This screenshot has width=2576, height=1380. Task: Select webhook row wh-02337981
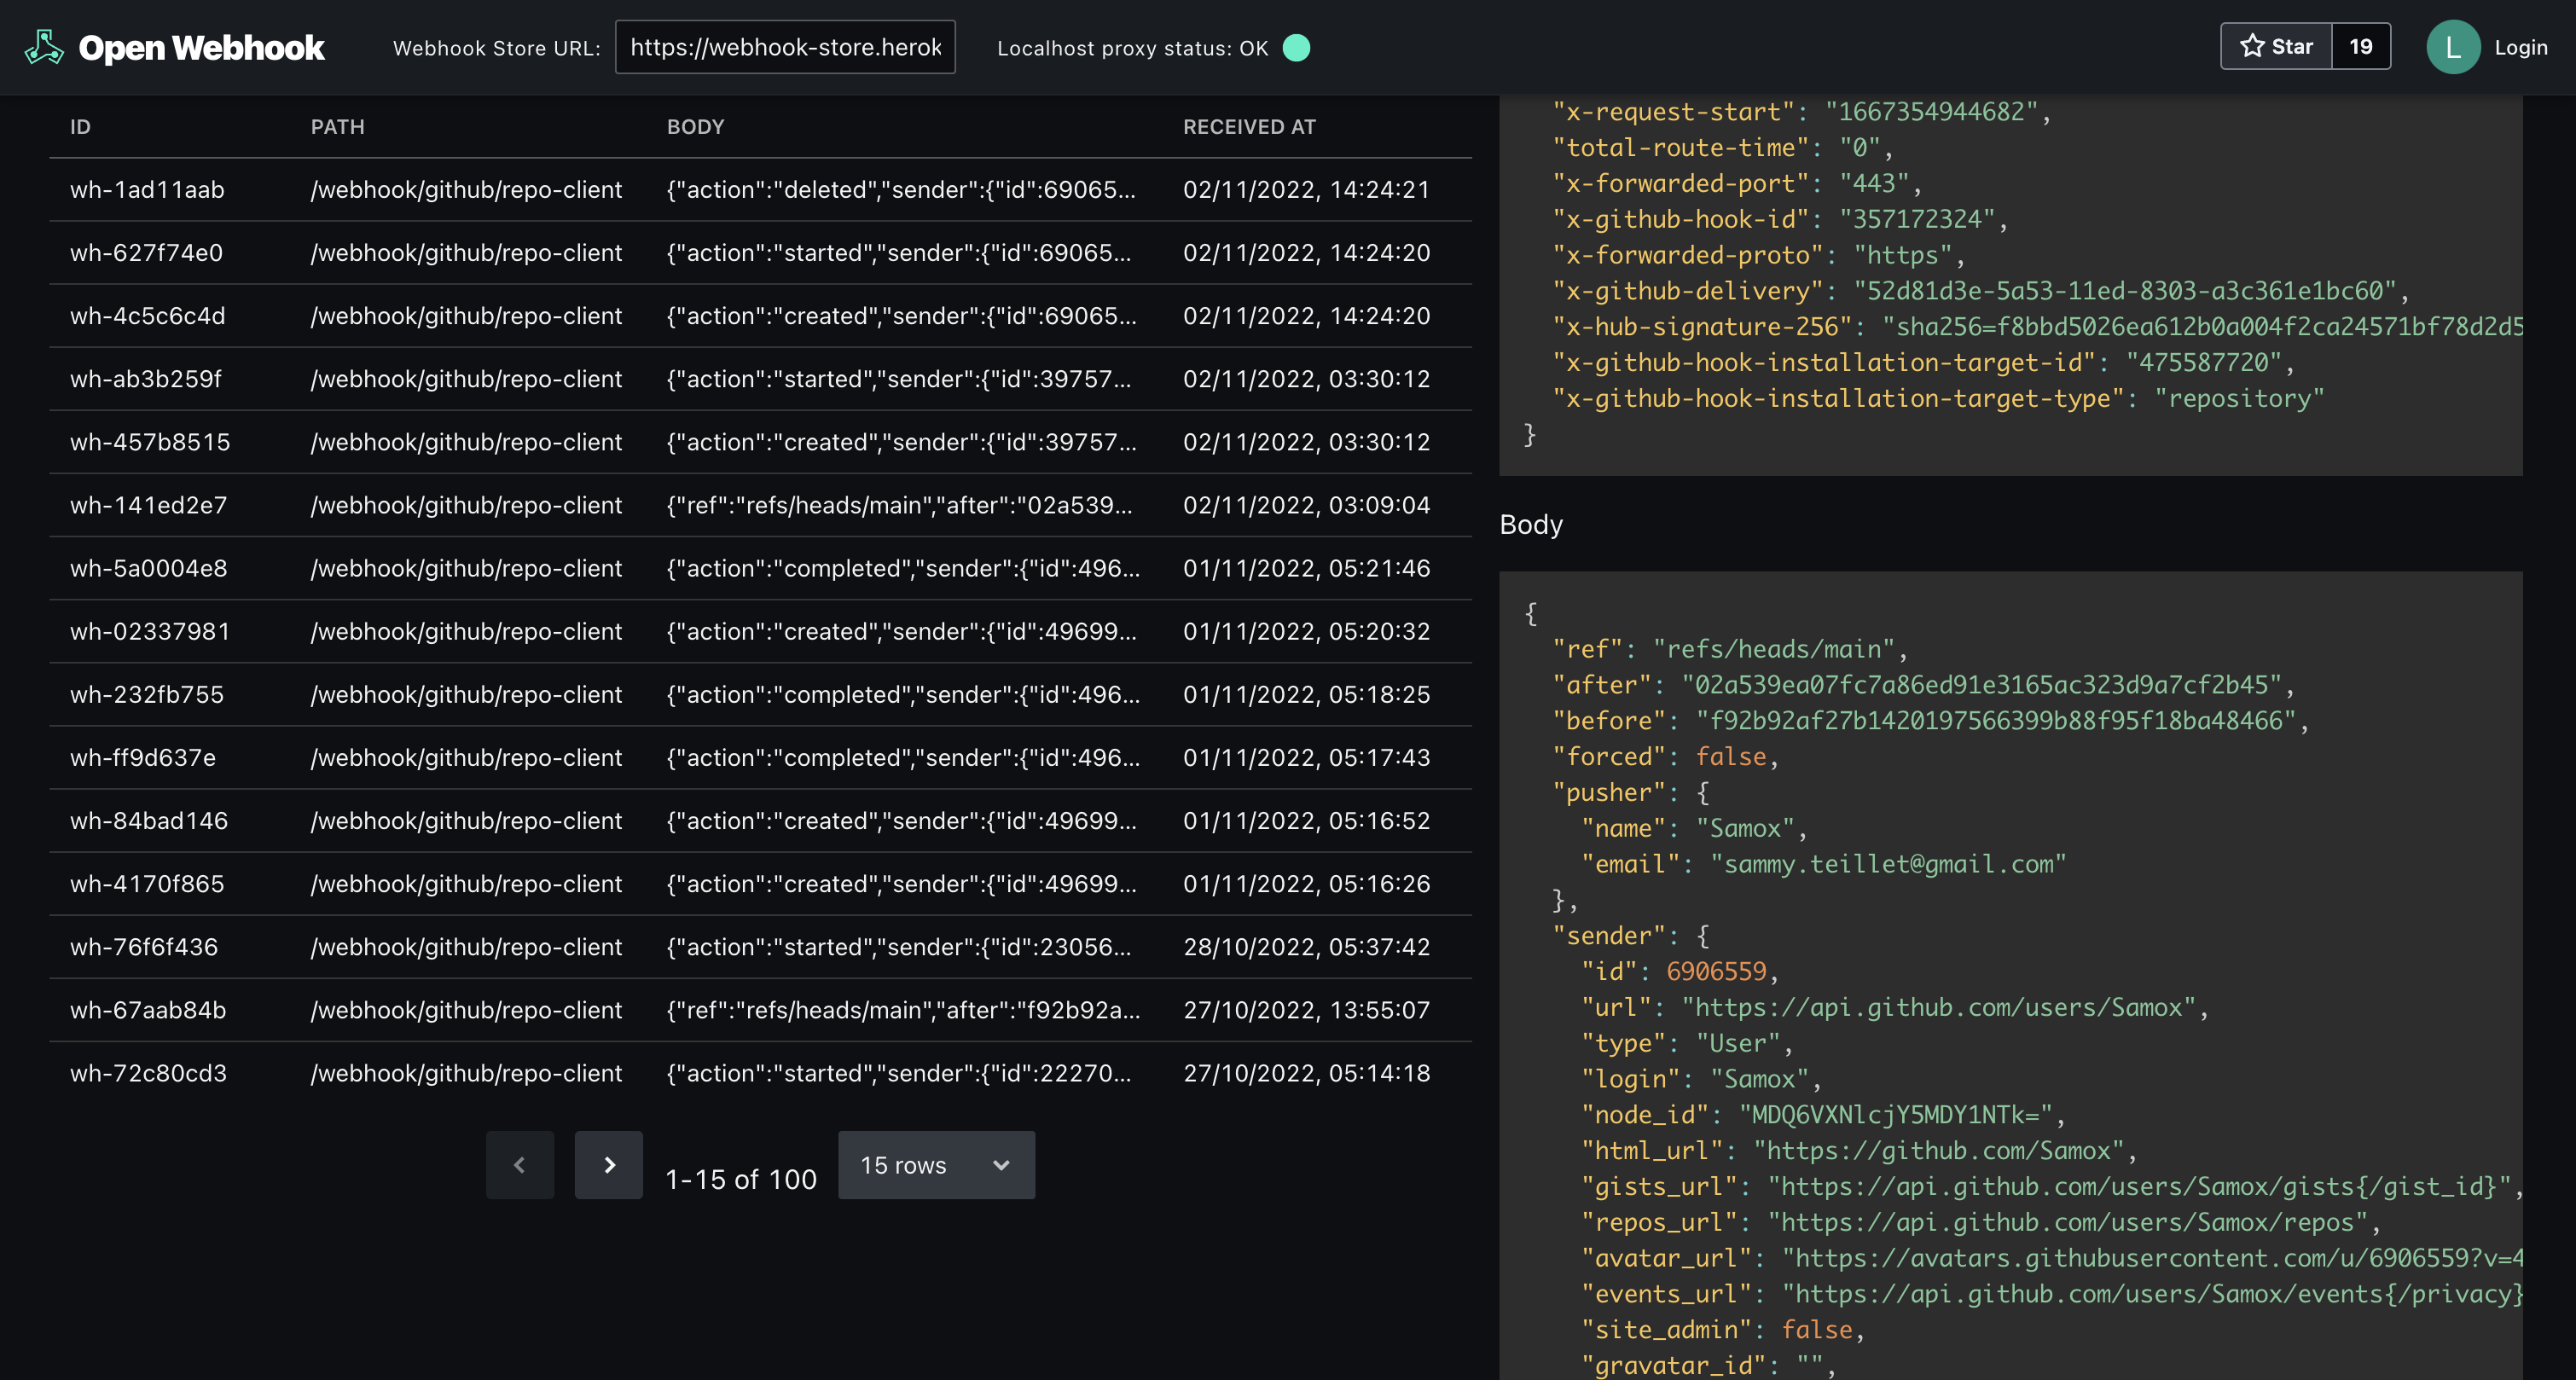760,631
